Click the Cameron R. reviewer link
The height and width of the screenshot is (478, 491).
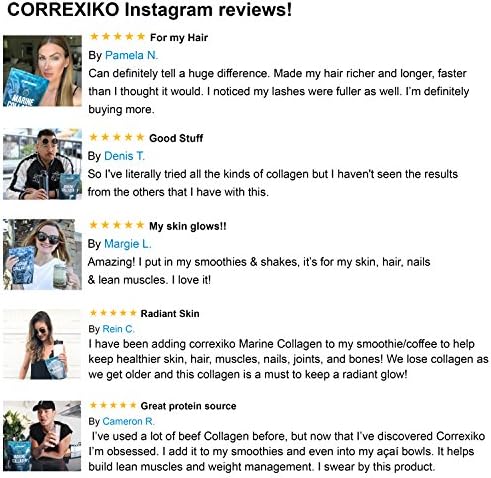point(129,421)
